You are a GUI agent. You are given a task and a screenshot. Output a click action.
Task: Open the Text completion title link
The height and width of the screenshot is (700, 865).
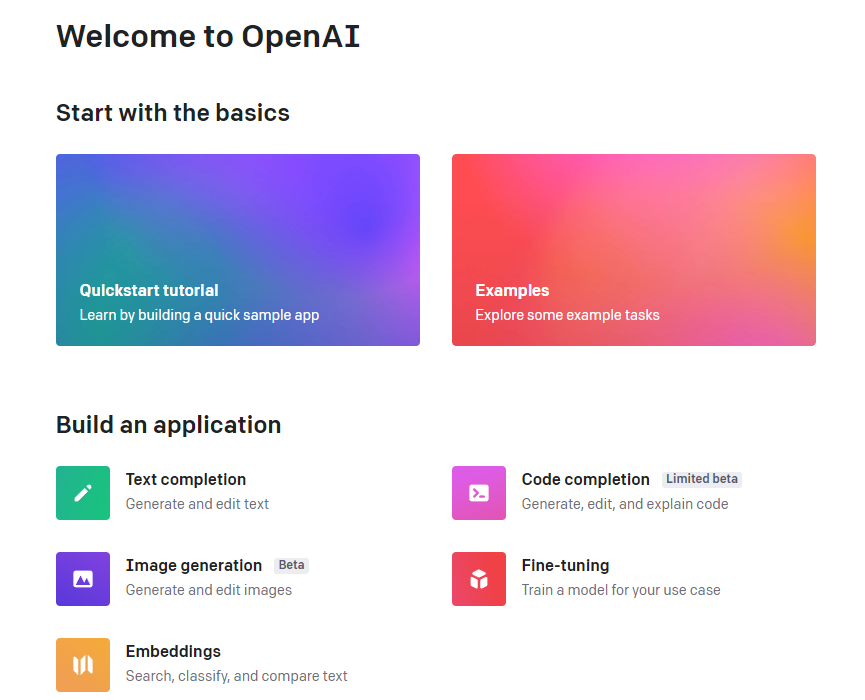(186, 480)
